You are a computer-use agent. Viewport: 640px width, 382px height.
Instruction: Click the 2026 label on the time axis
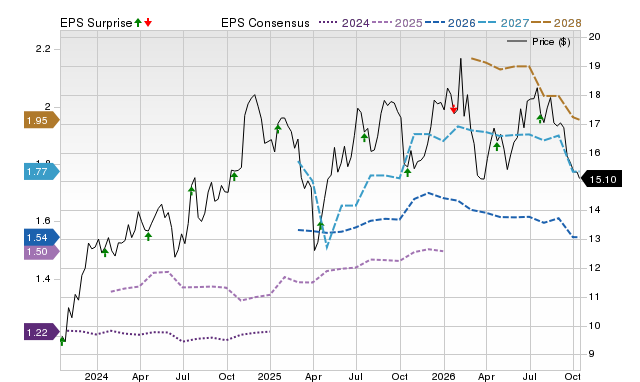tap(444, 376)
